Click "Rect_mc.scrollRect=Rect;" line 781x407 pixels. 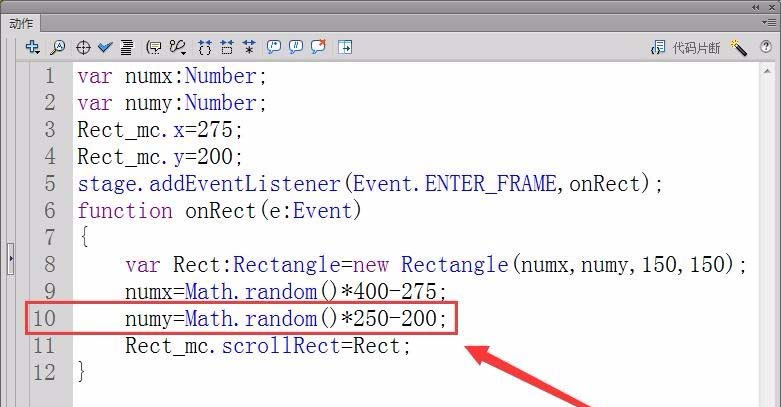(268, 345)
